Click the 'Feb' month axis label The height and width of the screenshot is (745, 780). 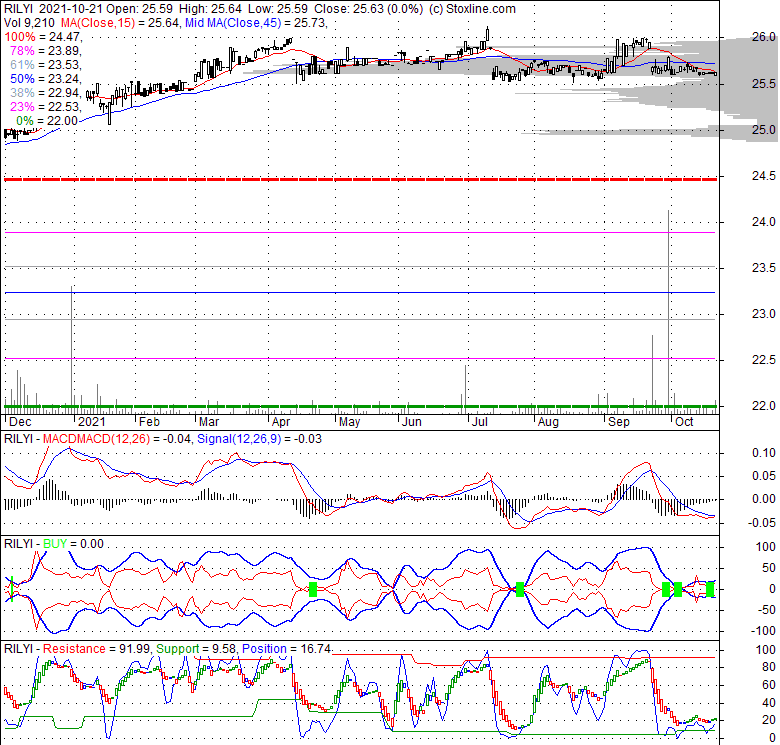(149, 422)
